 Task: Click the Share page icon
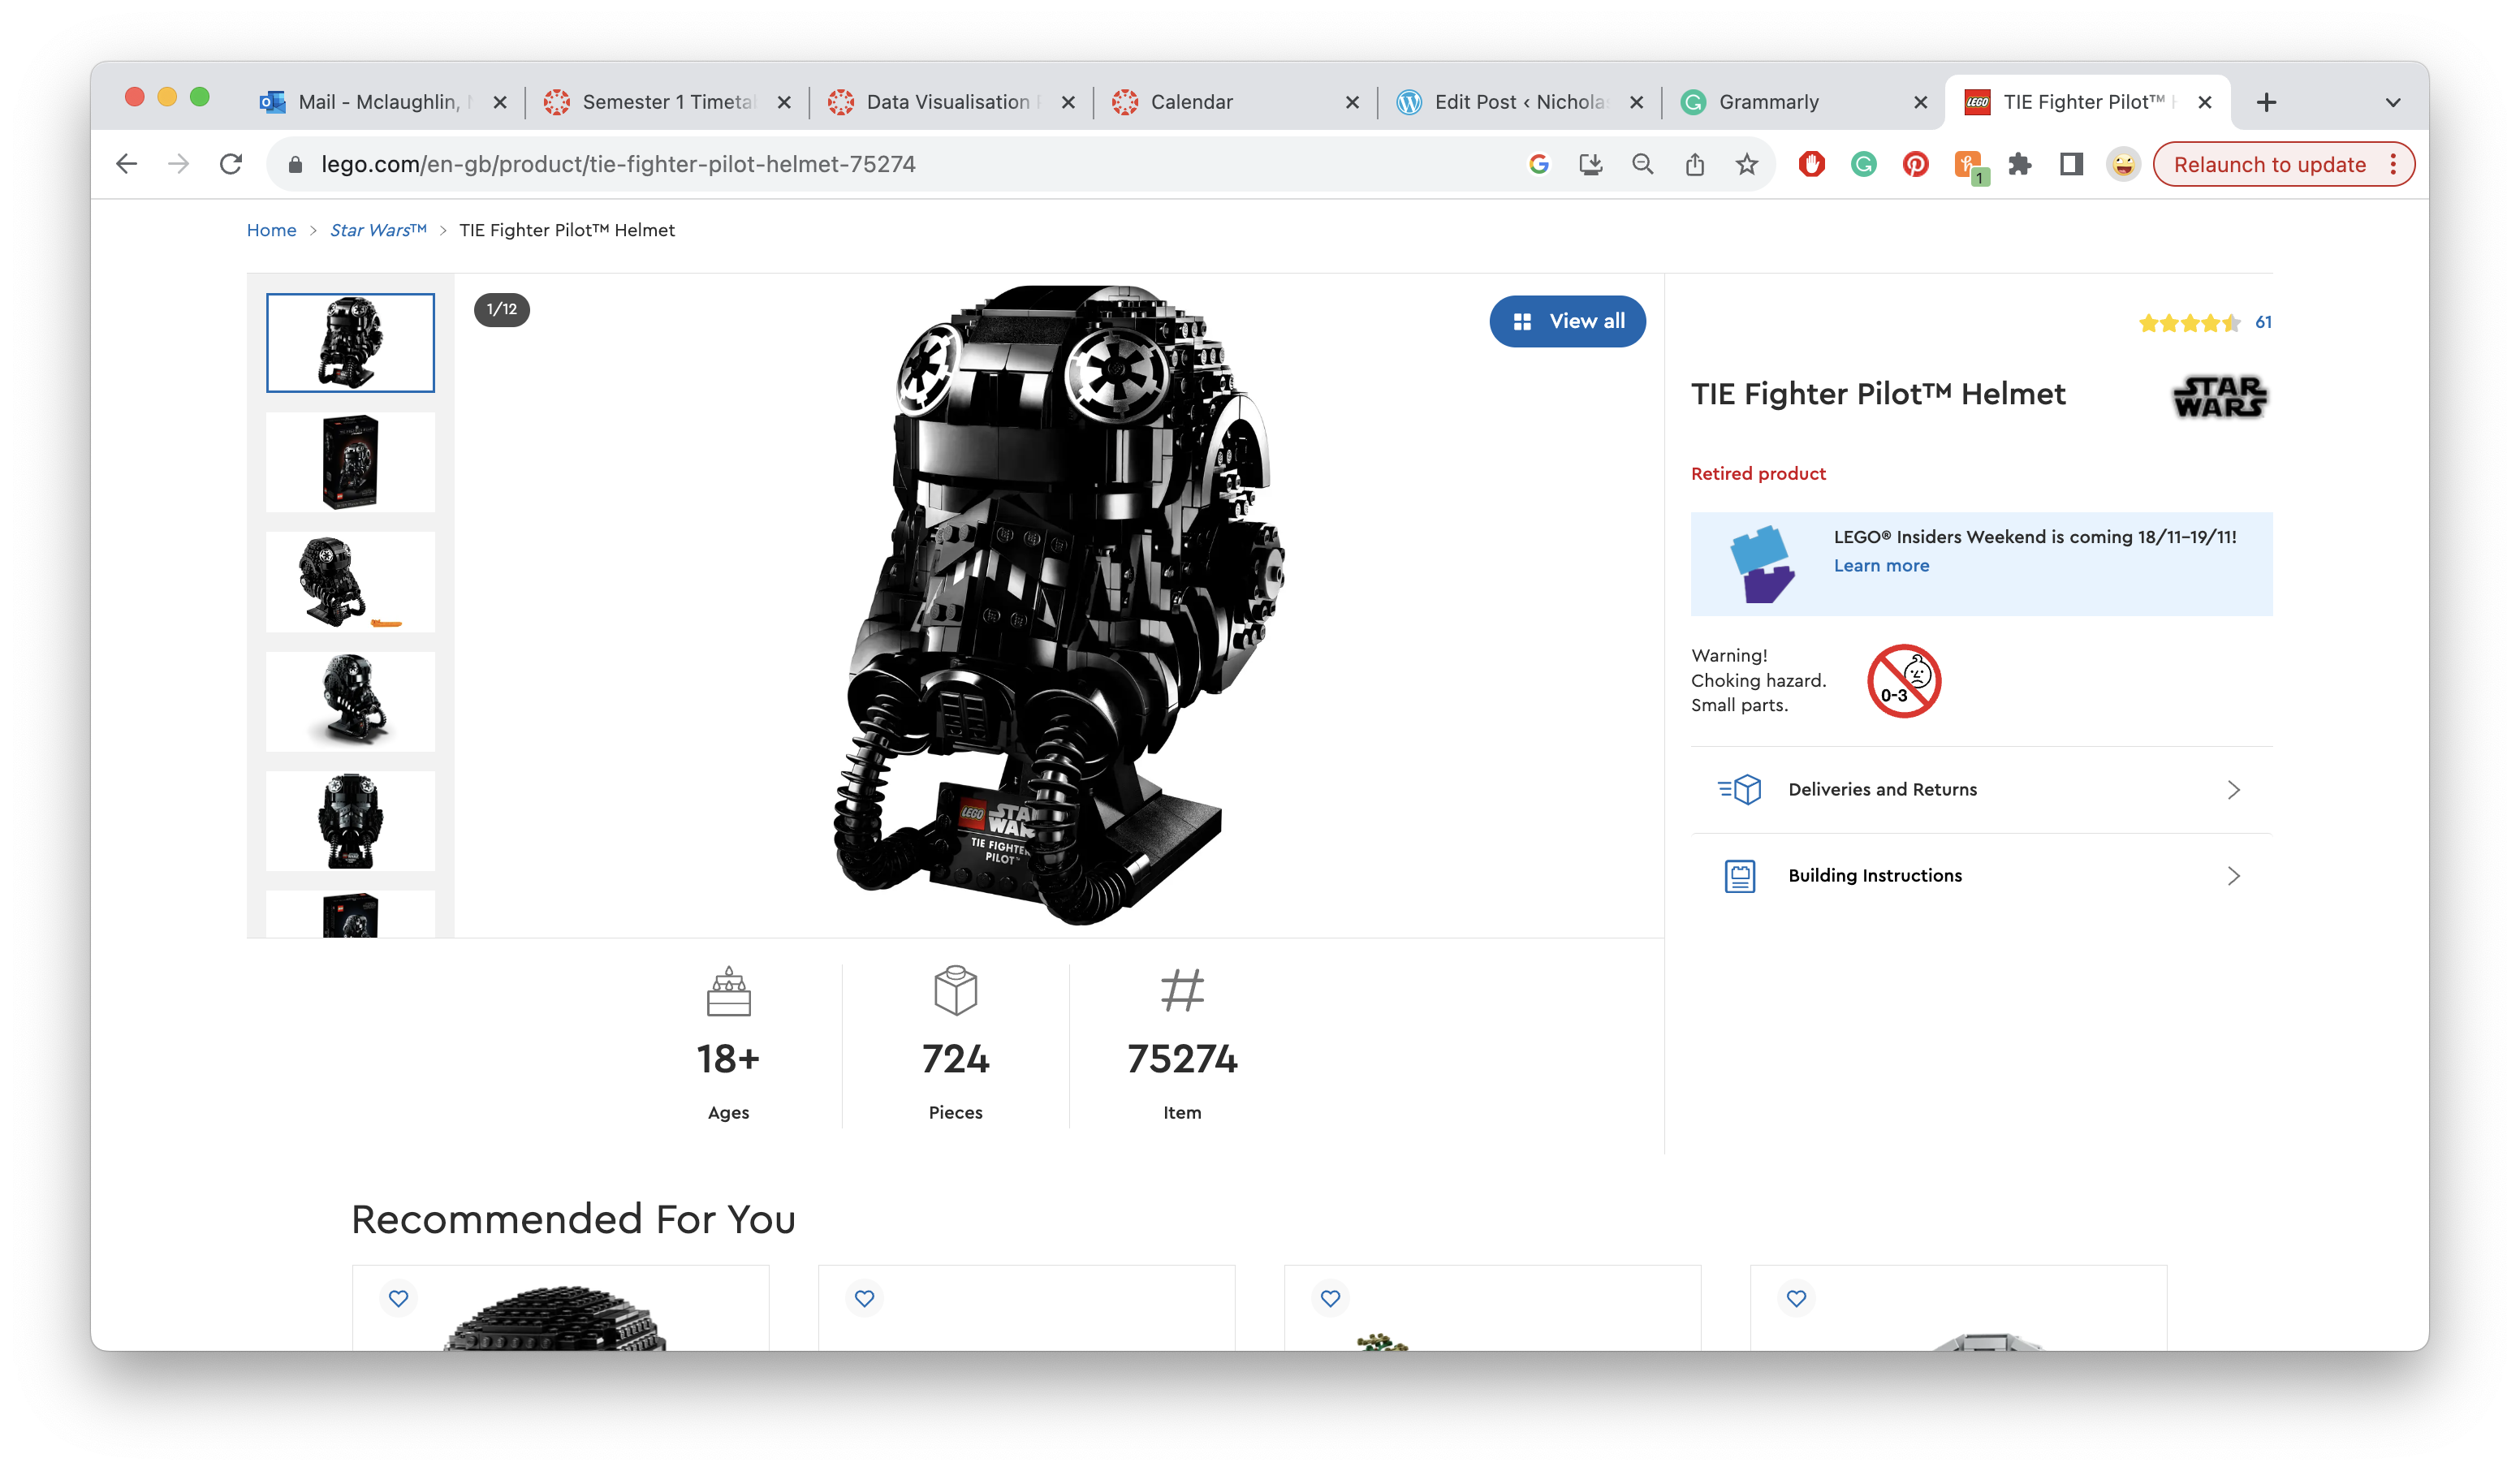(x=1694, y=164)
